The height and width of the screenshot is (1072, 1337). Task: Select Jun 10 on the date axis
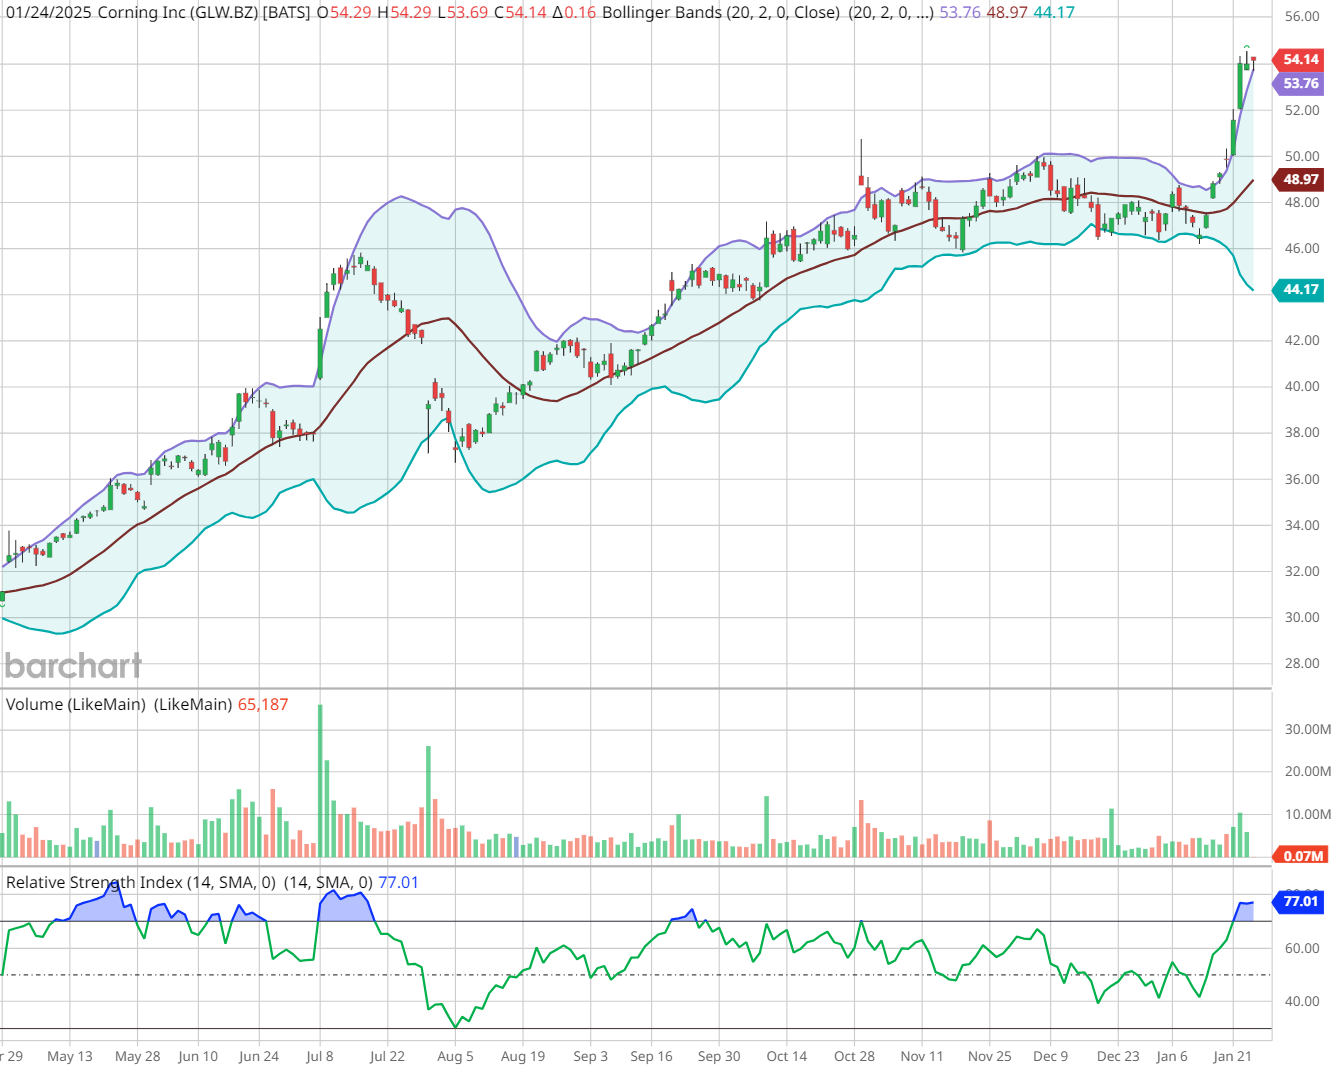pos(198,1056)
